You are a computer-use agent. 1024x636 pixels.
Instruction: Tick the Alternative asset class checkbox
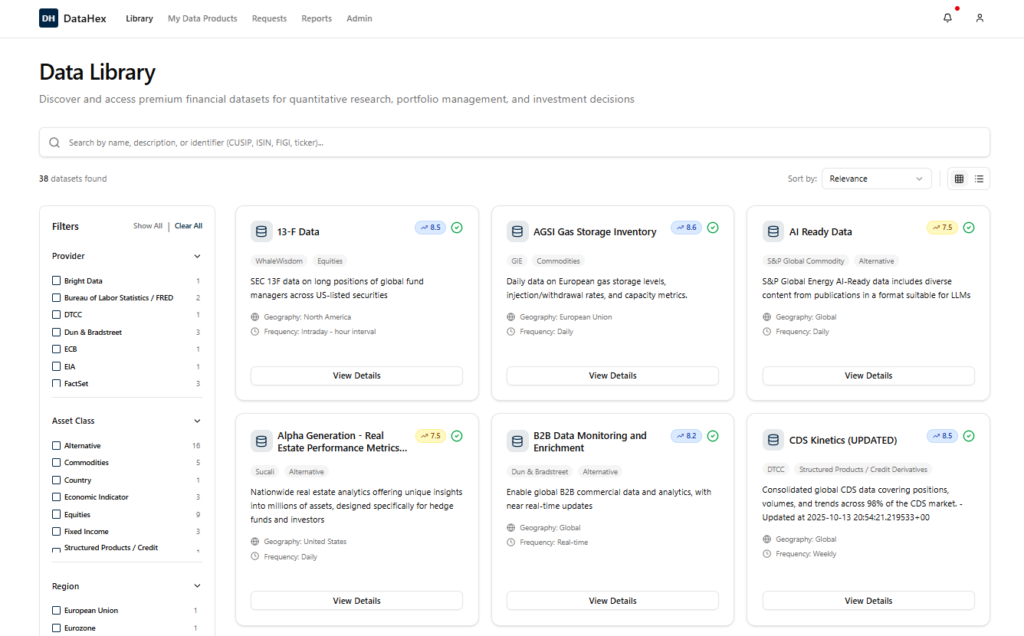pos(56,445)
